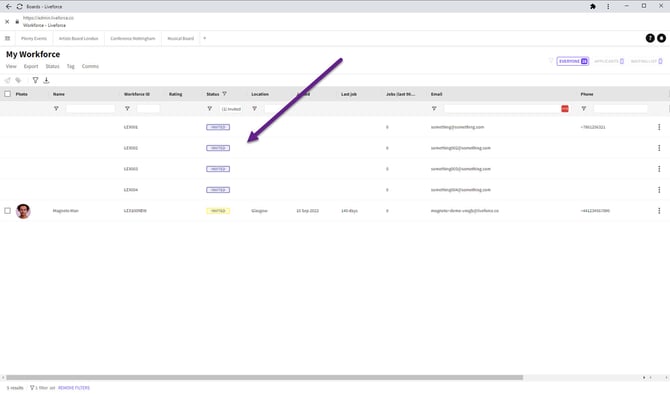Click the yellow Invited badge for Magneto Man

coord(218,211)
